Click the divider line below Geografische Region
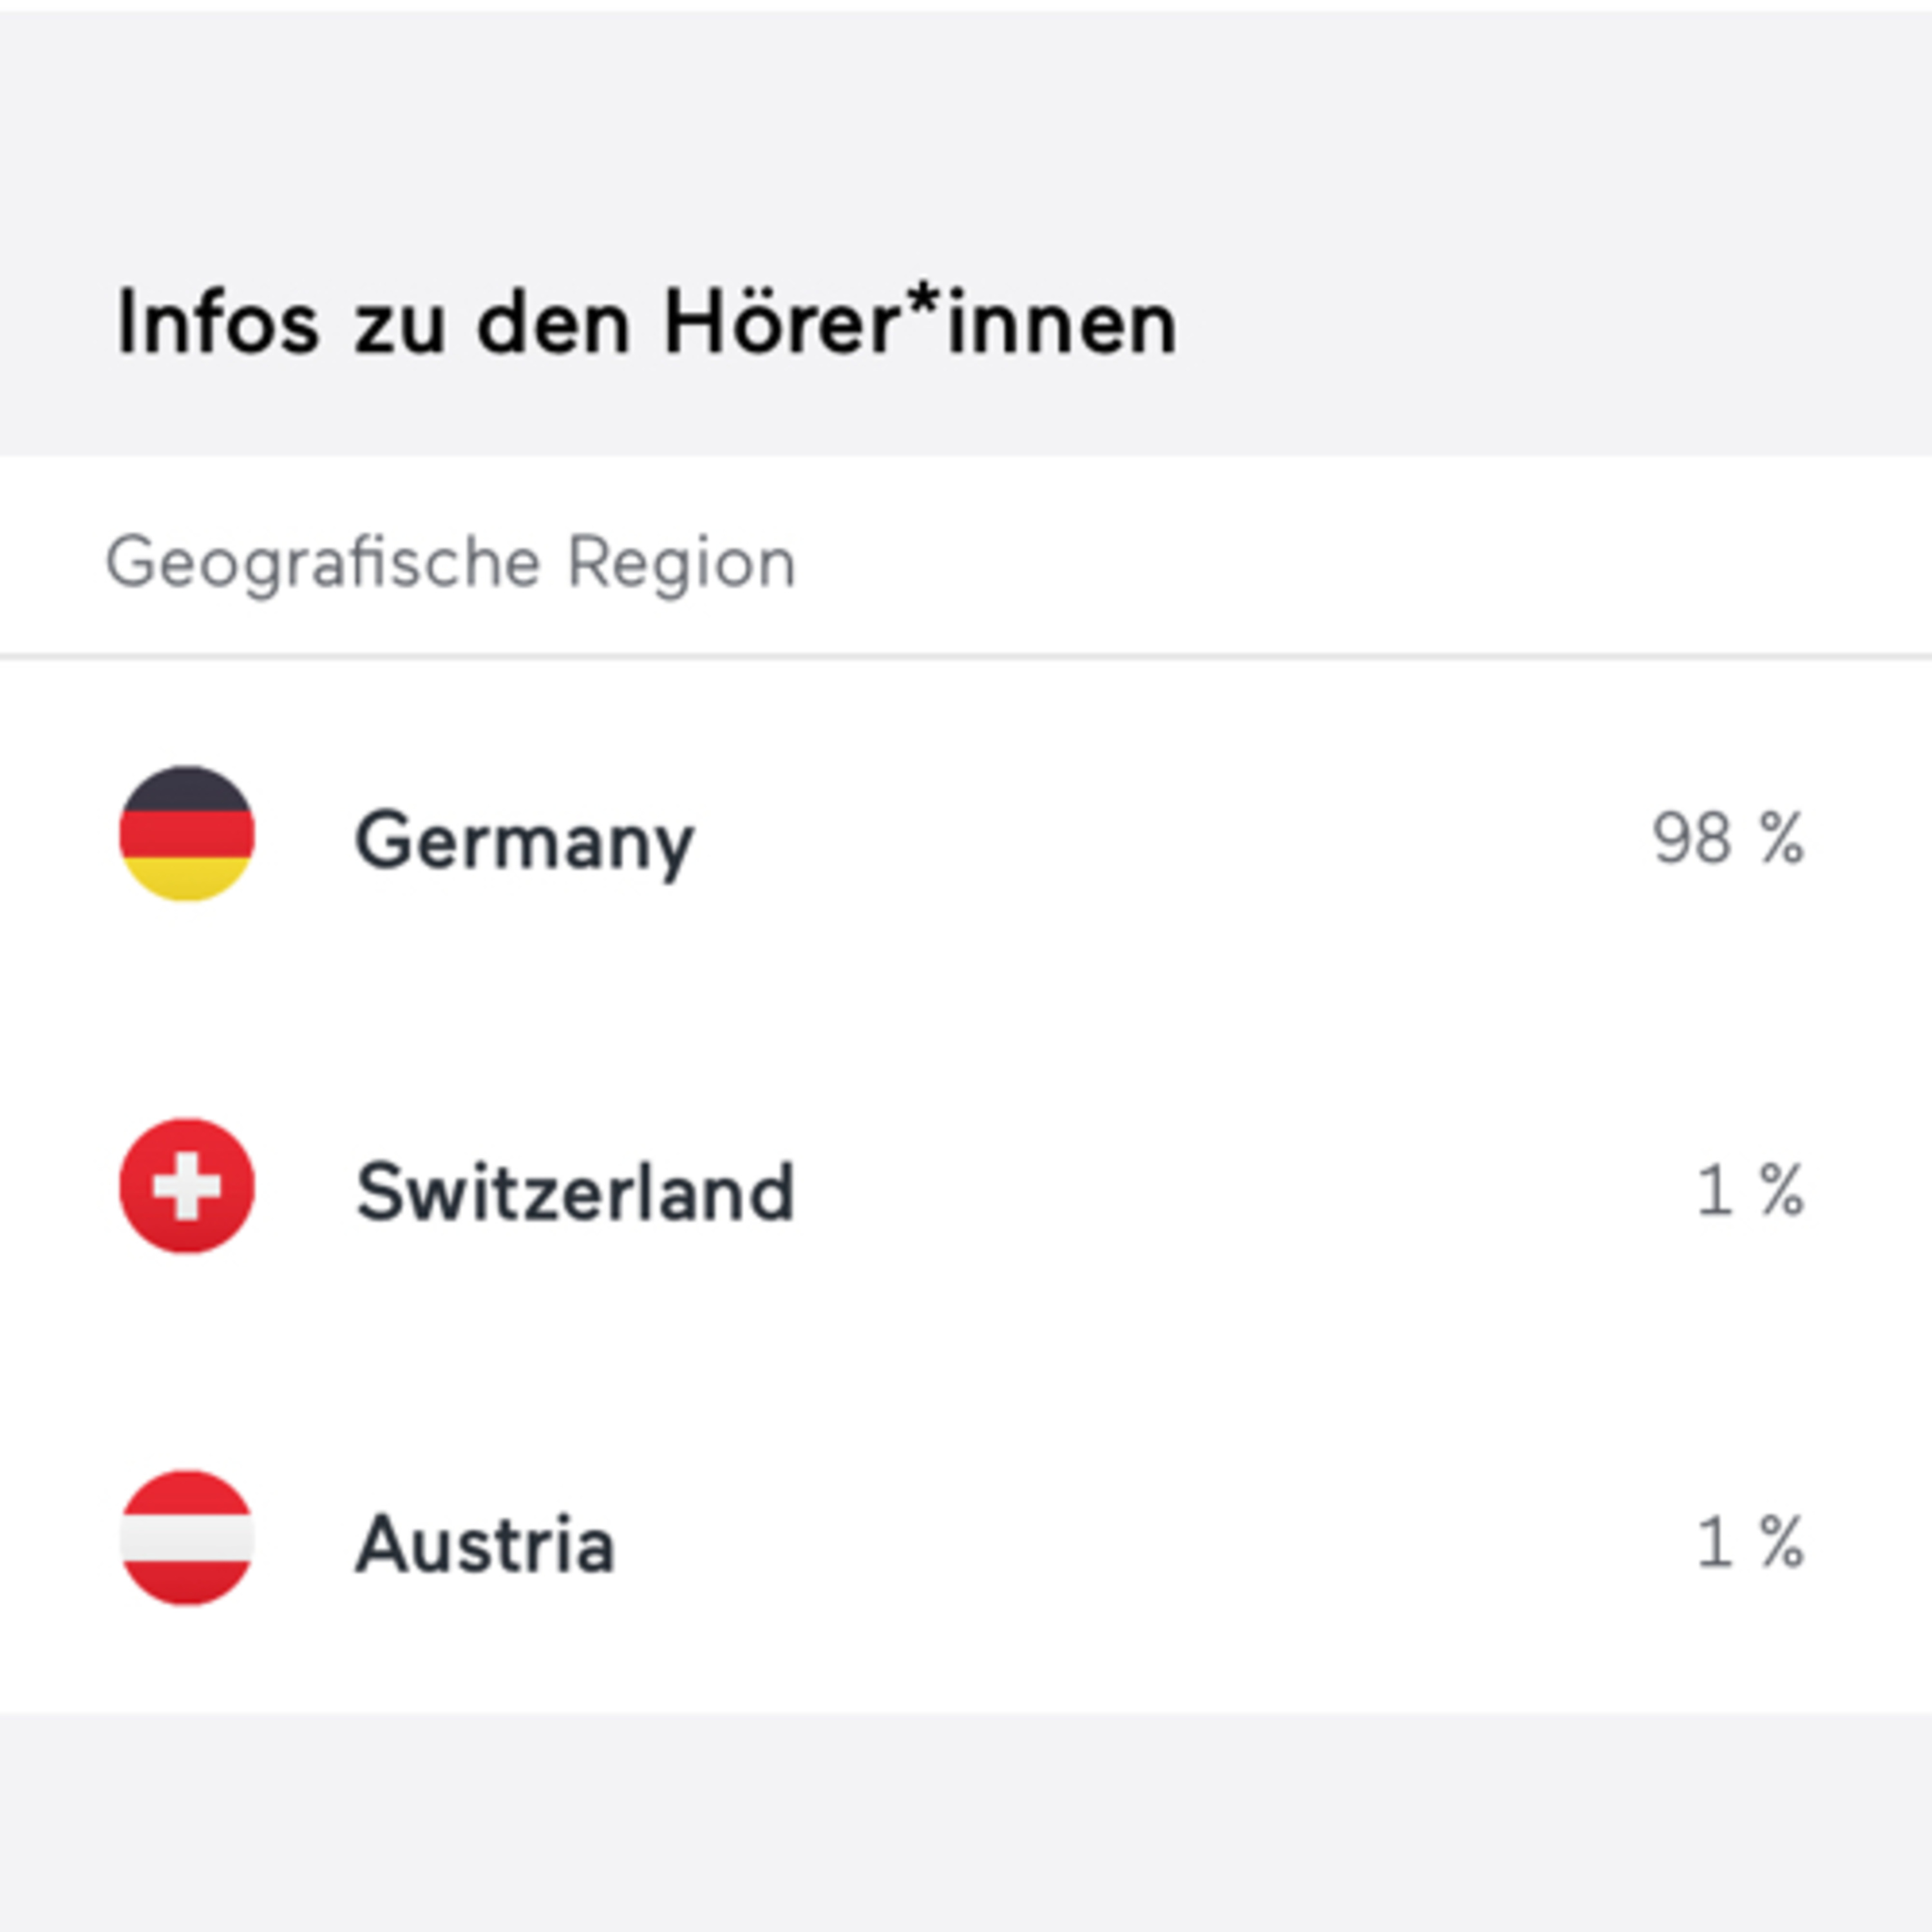Viewport: 1932px width, 1932px height. (966, 657)
